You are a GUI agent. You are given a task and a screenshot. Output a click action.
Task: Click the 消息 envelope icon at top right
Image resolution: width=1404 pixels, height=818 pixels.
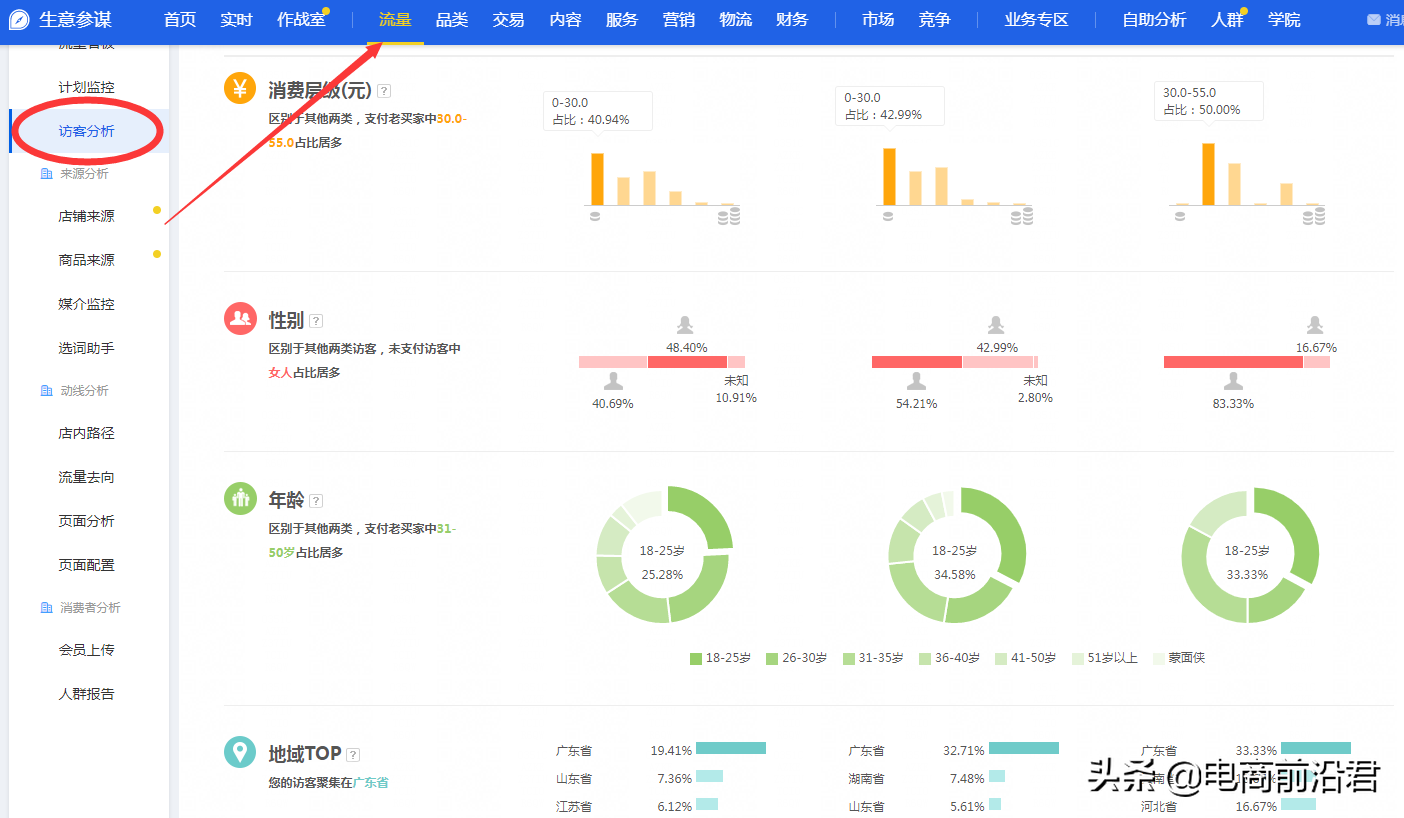(1375, 17)
